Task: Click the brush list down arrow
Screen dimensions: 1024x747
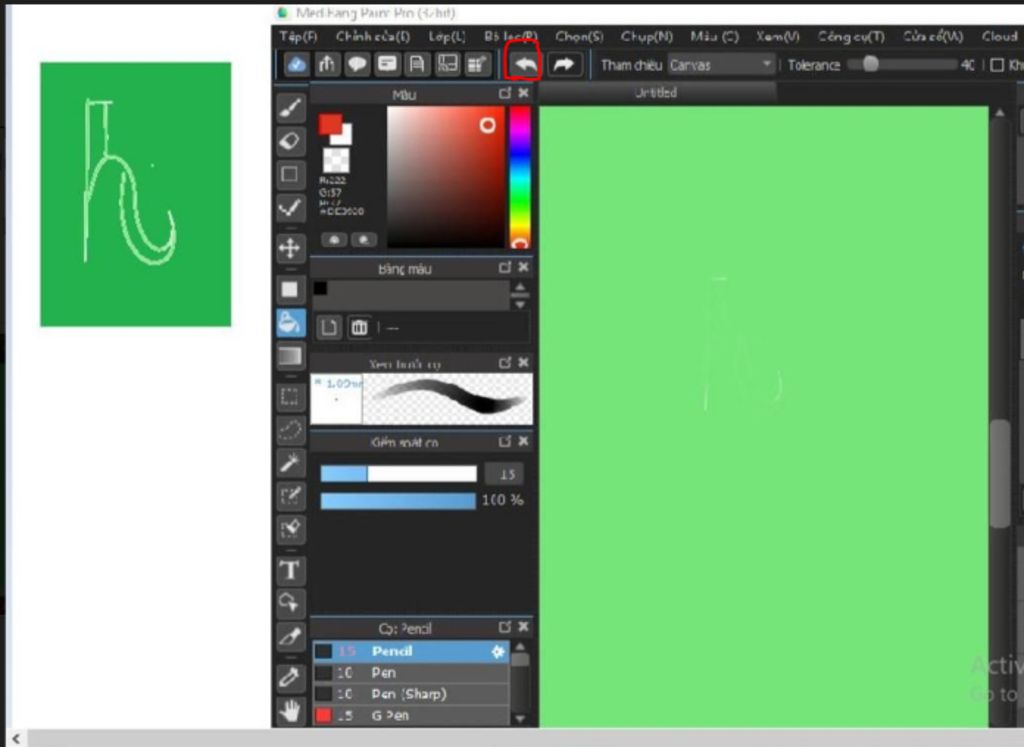Action: [x=520, y=718]
